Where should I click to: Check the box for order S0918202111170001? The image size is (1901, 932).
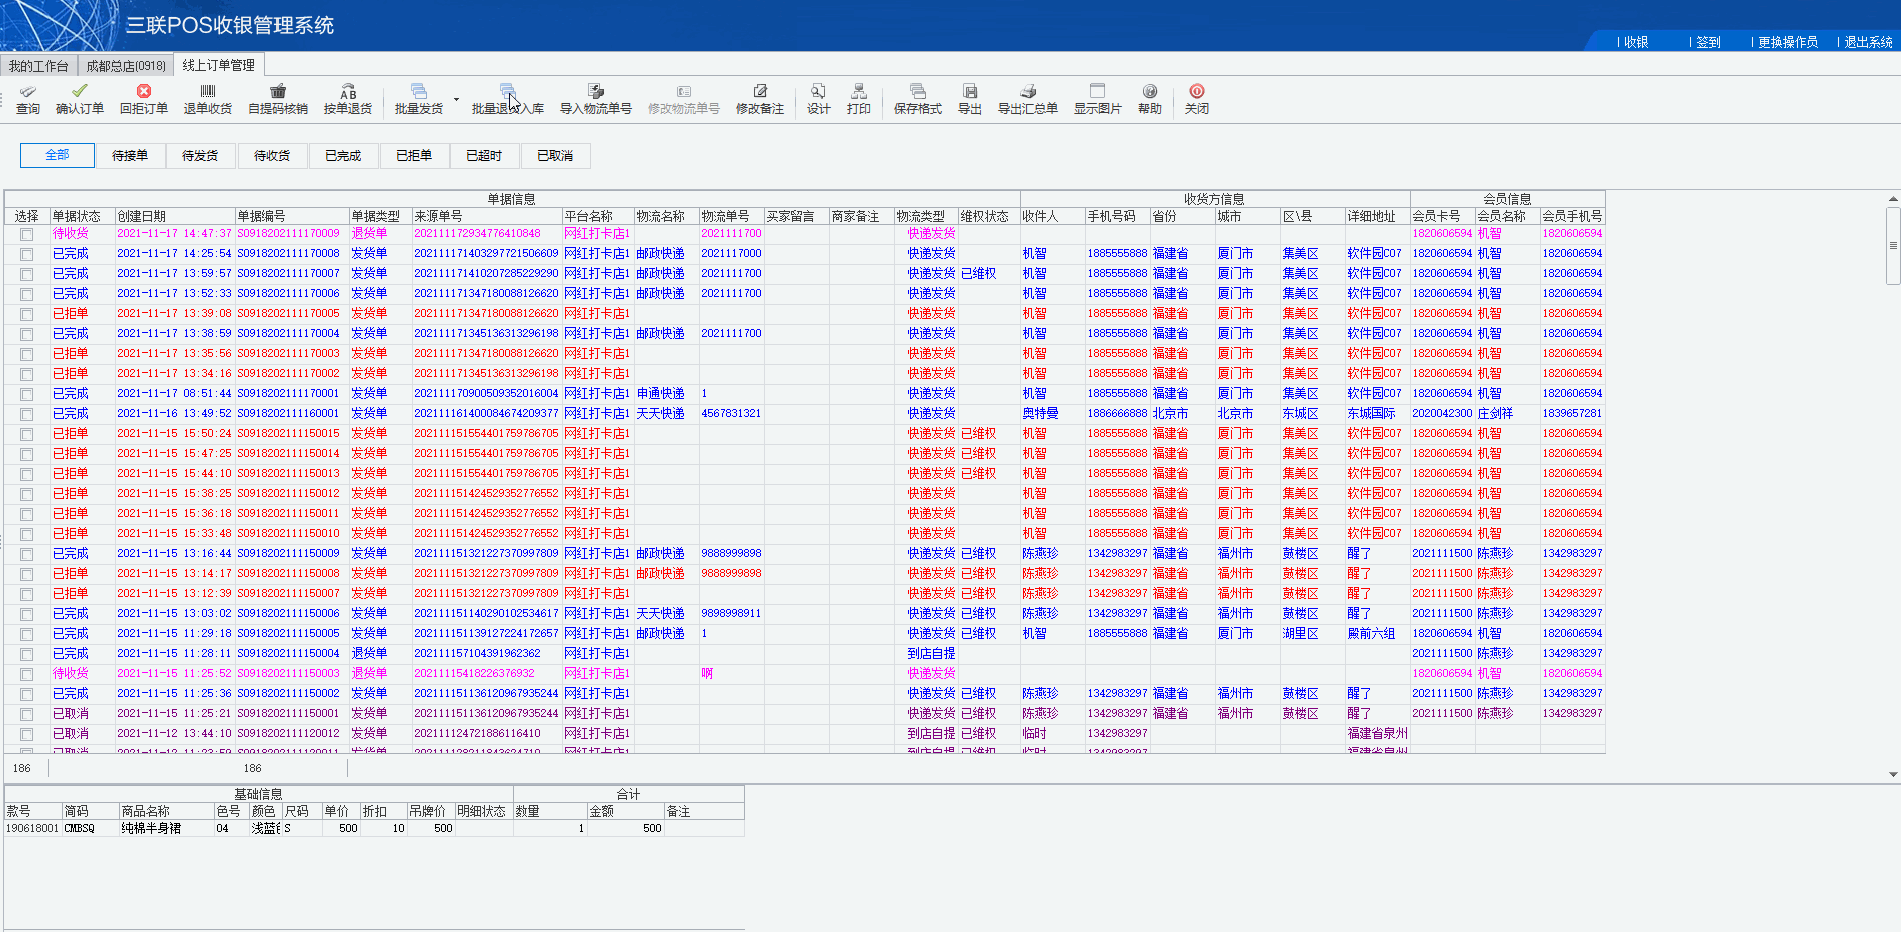(27, 394)
